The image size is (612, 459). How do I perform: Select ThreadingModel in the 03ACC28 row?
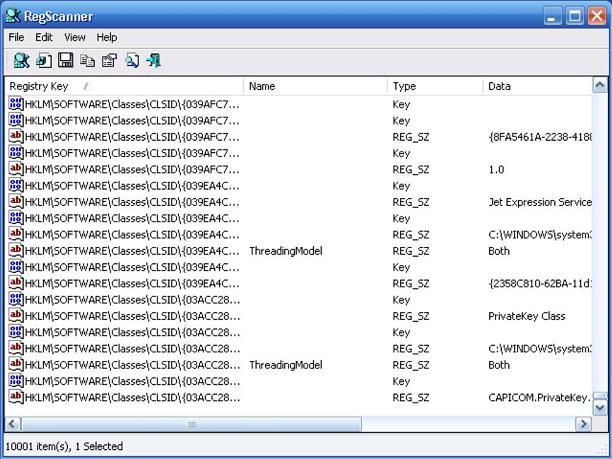pyautogui.click(x=286, y=365)
